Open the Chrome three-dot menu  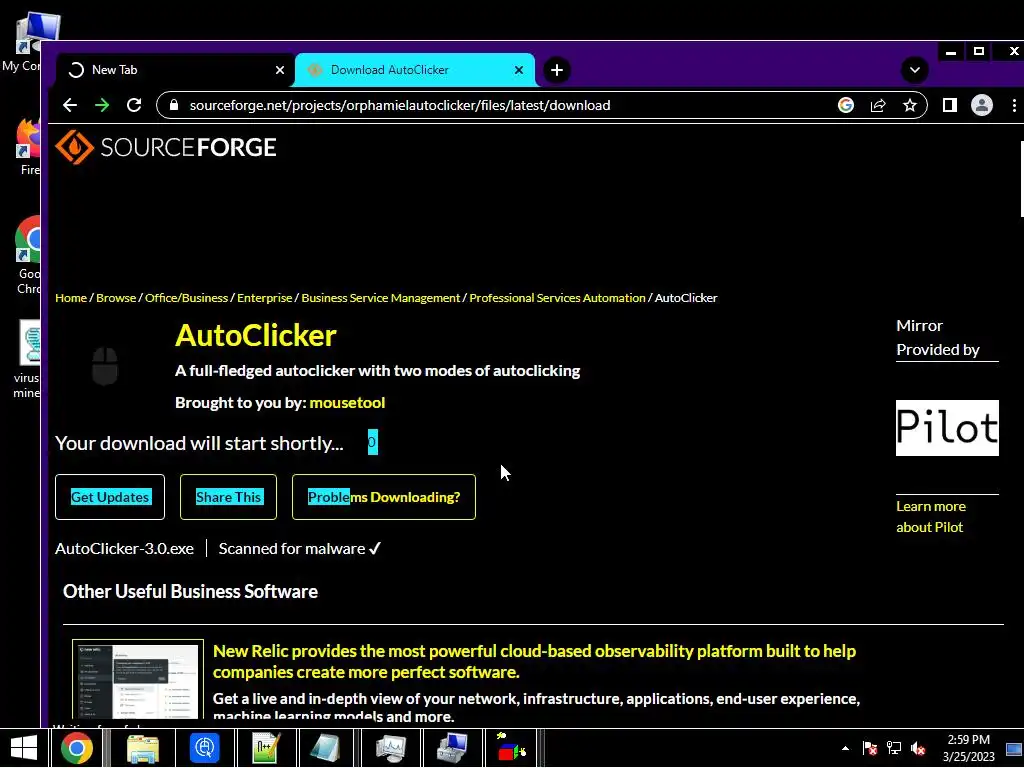click(1014, 105)
